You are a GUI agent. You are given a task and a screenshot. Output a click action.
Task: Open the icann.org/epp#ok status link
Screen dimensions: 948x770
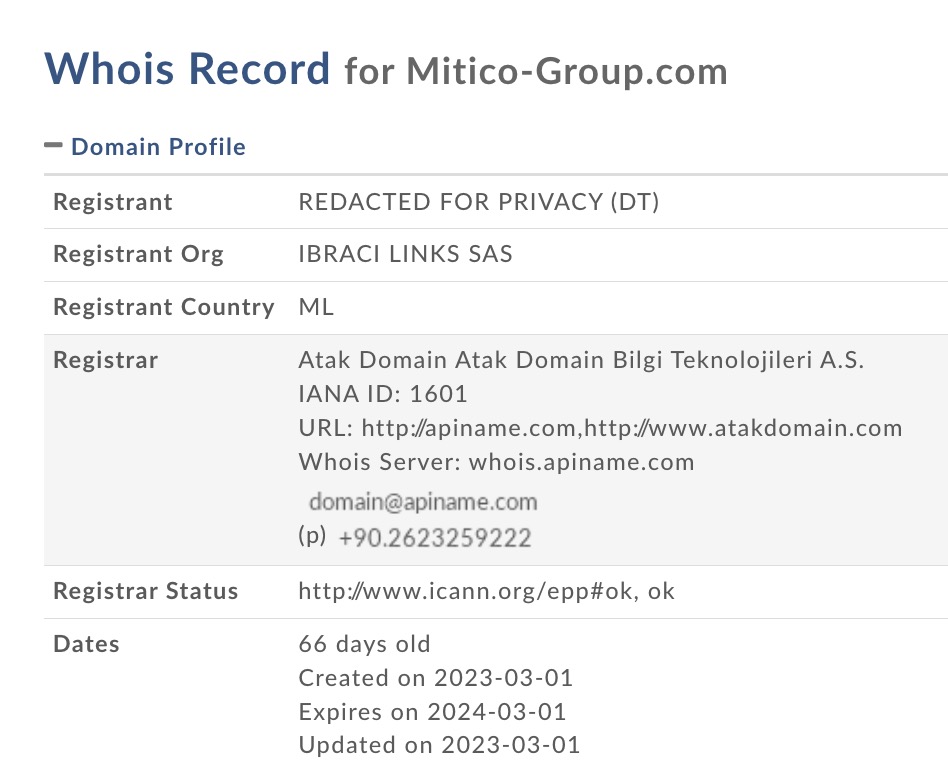[x=486, y=591]
